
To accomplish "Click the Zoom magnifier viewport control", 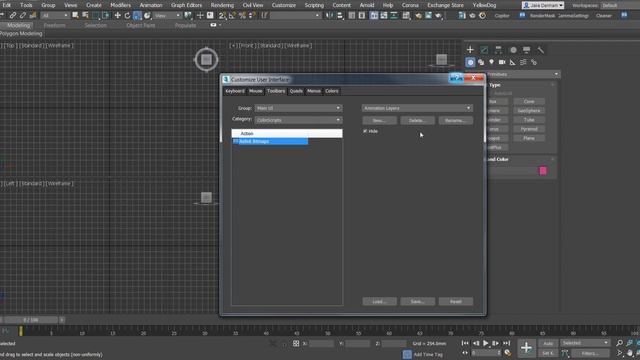I will [620, 343].
